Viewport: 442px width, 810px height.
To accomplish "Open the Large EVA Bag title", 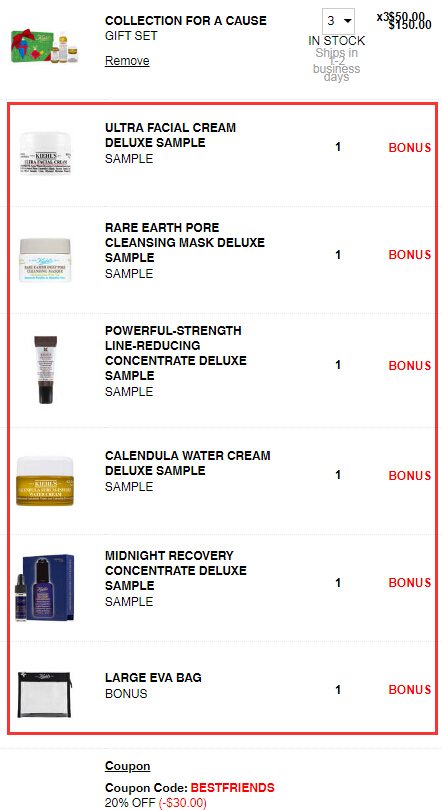I will coord(153,677).
